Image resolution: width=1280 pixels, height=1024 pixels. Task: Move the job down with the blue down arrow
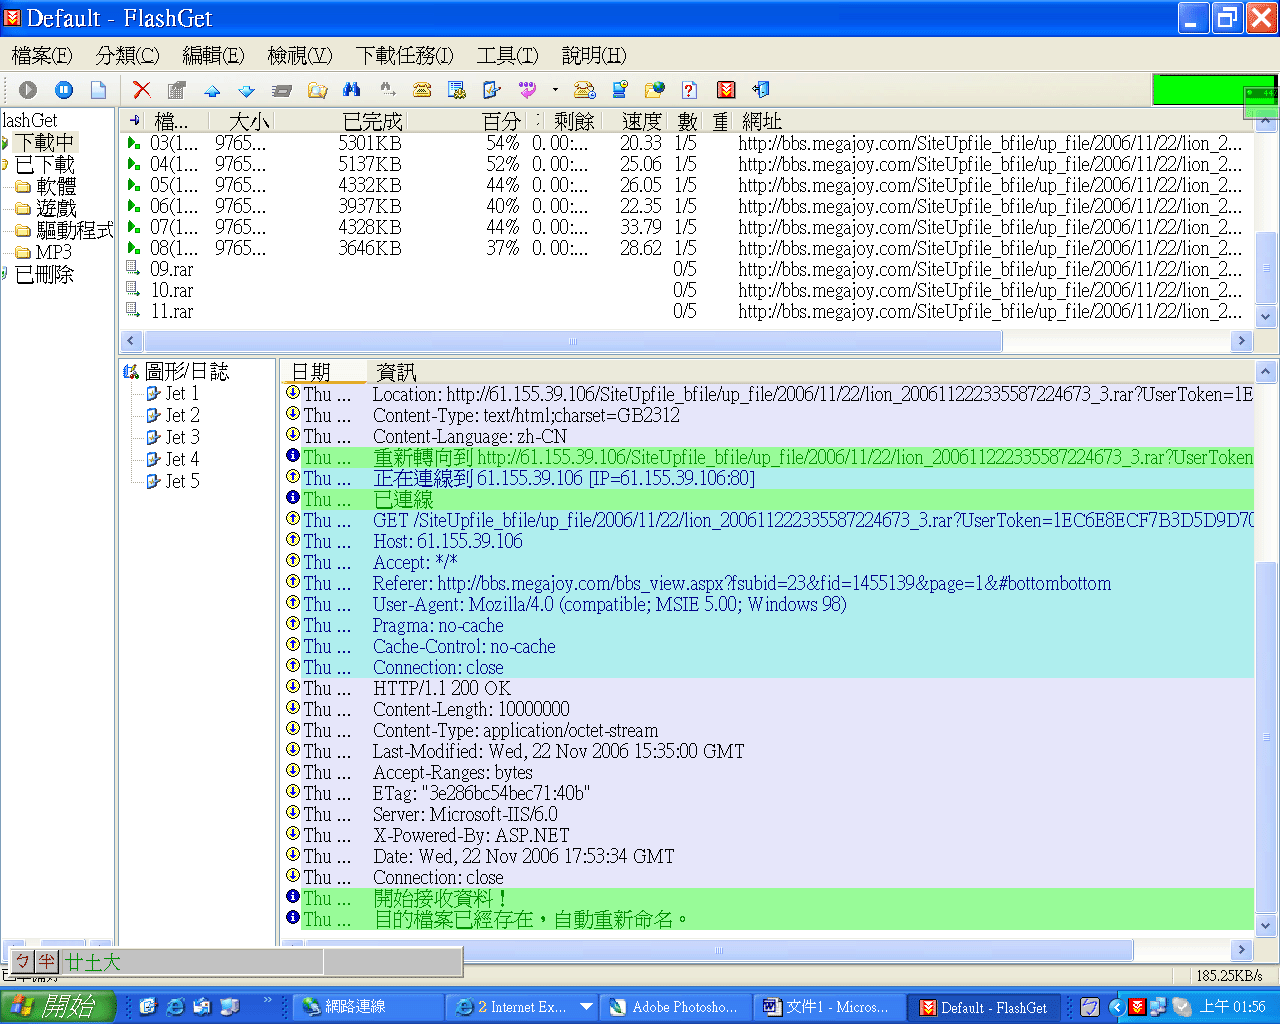pyautogui.click(x=246, y=91)
